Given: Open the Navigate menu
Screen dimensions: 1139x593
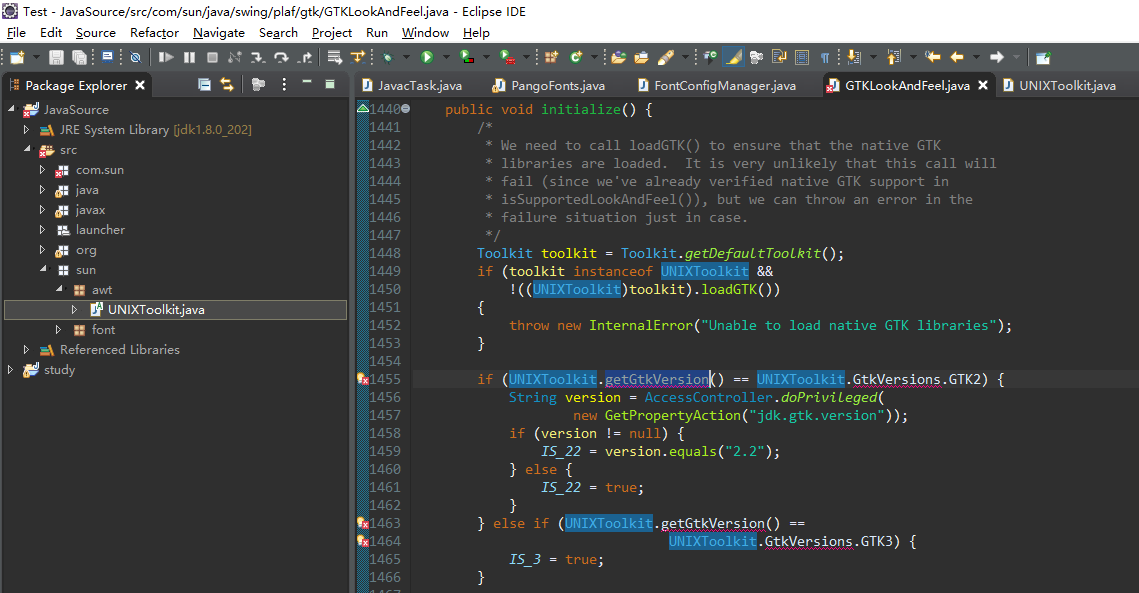Looking at the screenshot, I should [x=219, y=33].
